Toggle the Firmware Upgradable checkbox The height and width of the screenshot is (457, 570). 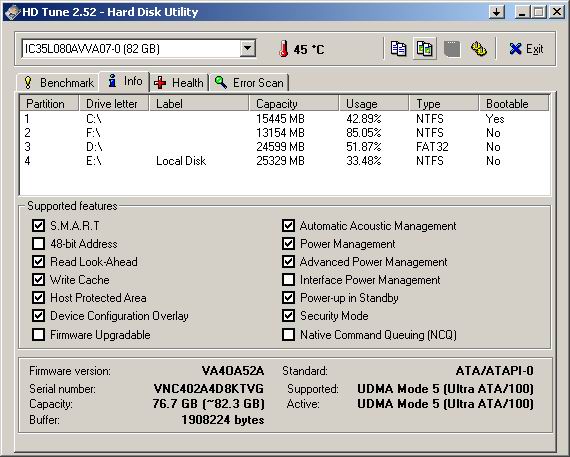(x=38, y=334)
